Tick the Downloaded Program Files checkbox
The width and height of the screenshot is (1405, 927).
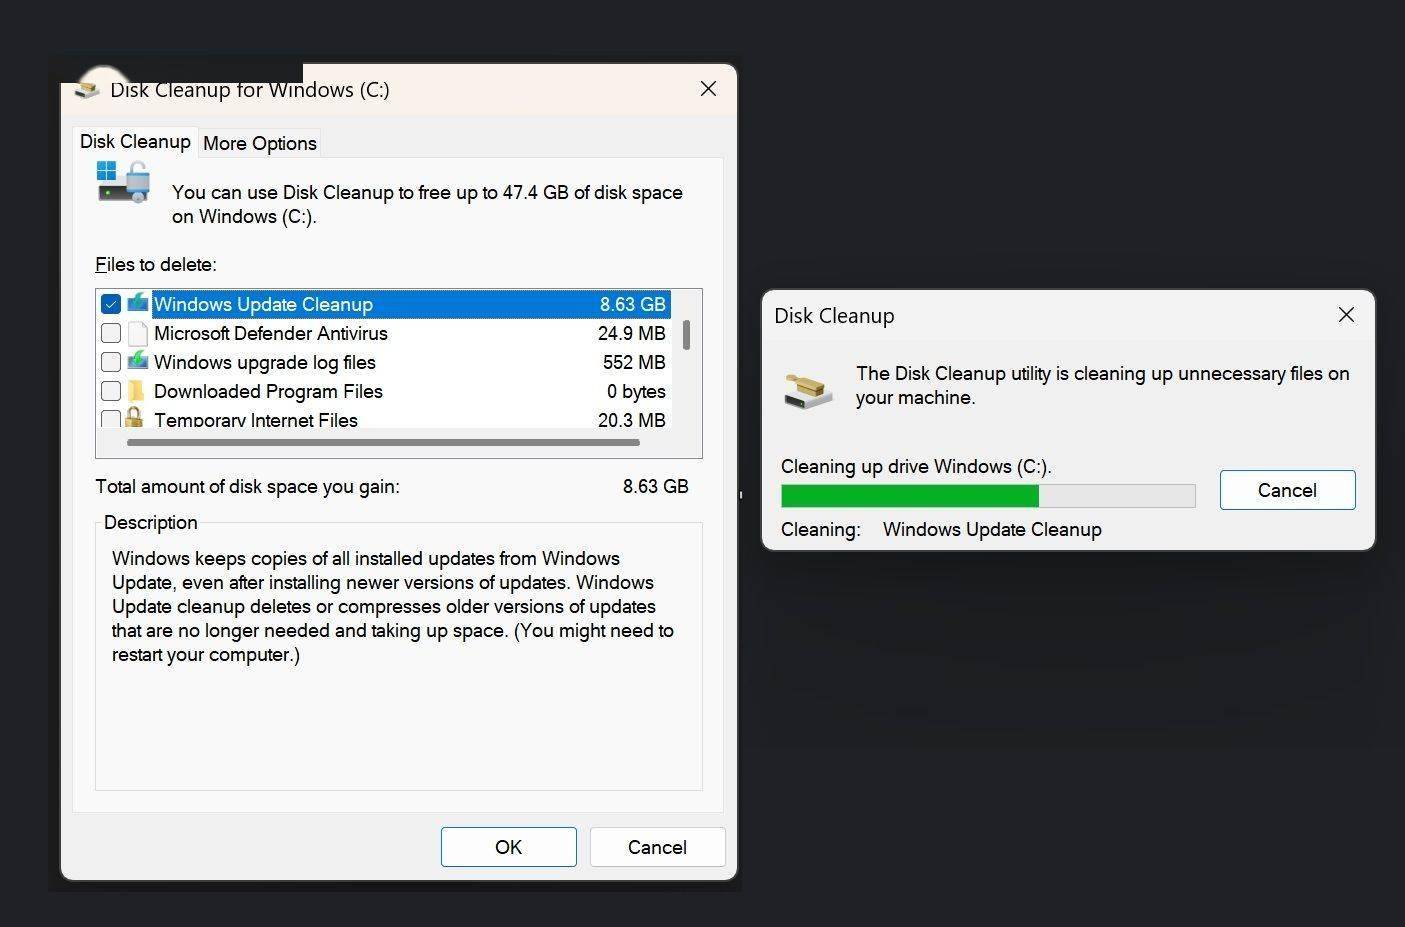111,391
